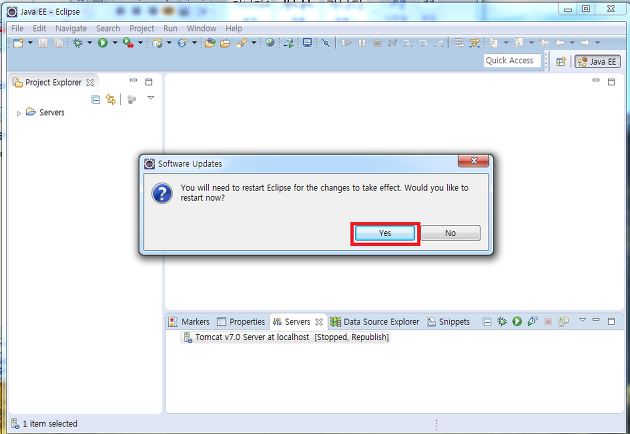Click the Suspend pause icon

(x=362, y=43)
